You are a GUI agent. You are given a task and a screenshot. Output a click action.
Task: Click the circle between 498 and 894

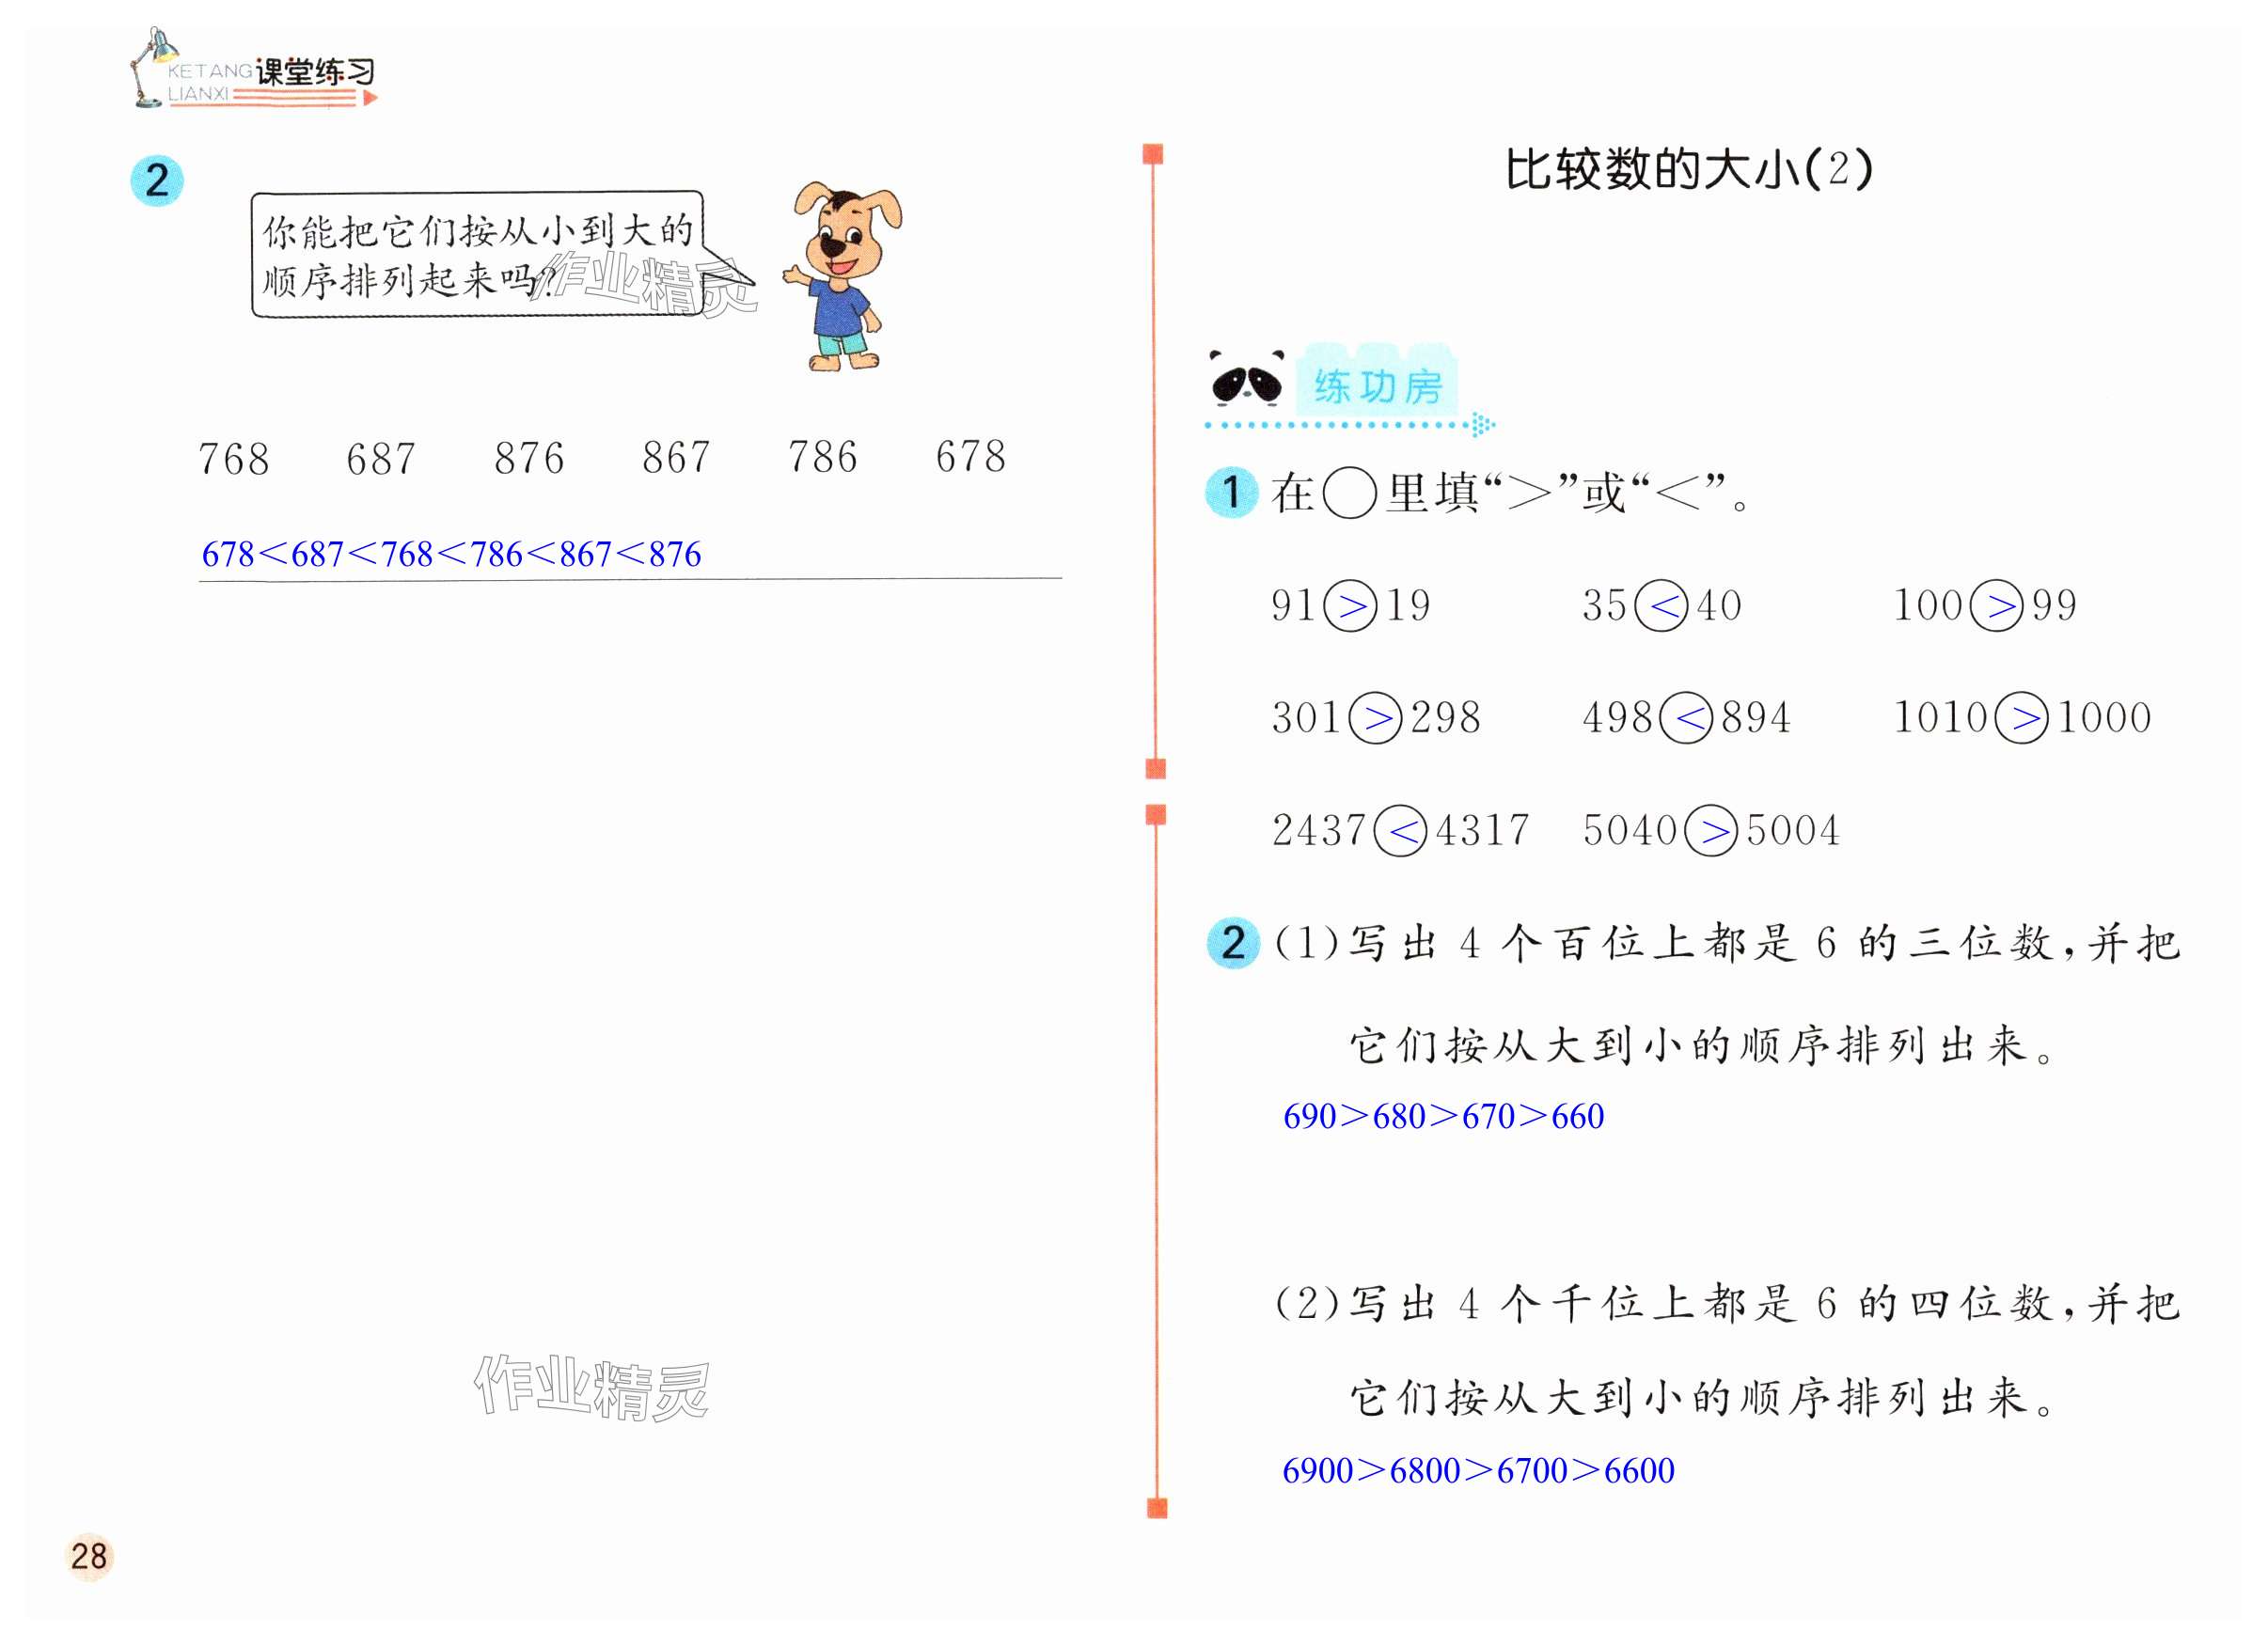click(x=1686, y=718)
